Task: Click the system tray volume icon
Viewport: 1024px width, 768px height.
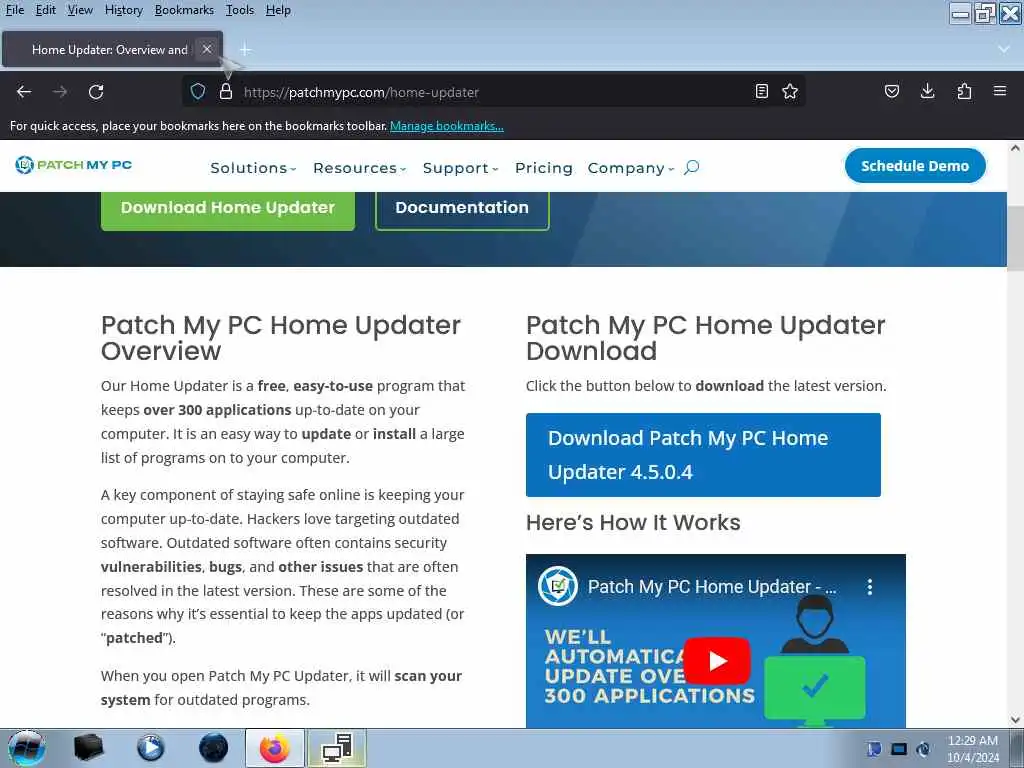Action: (x=923, y=749)
